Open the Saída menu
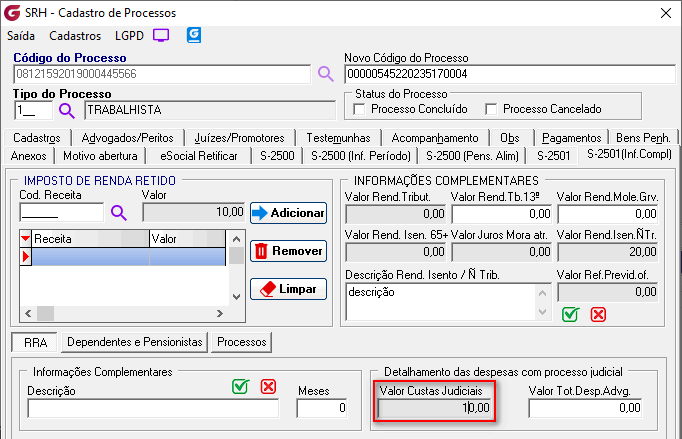 pyautogui.click(x=21, y=36)
